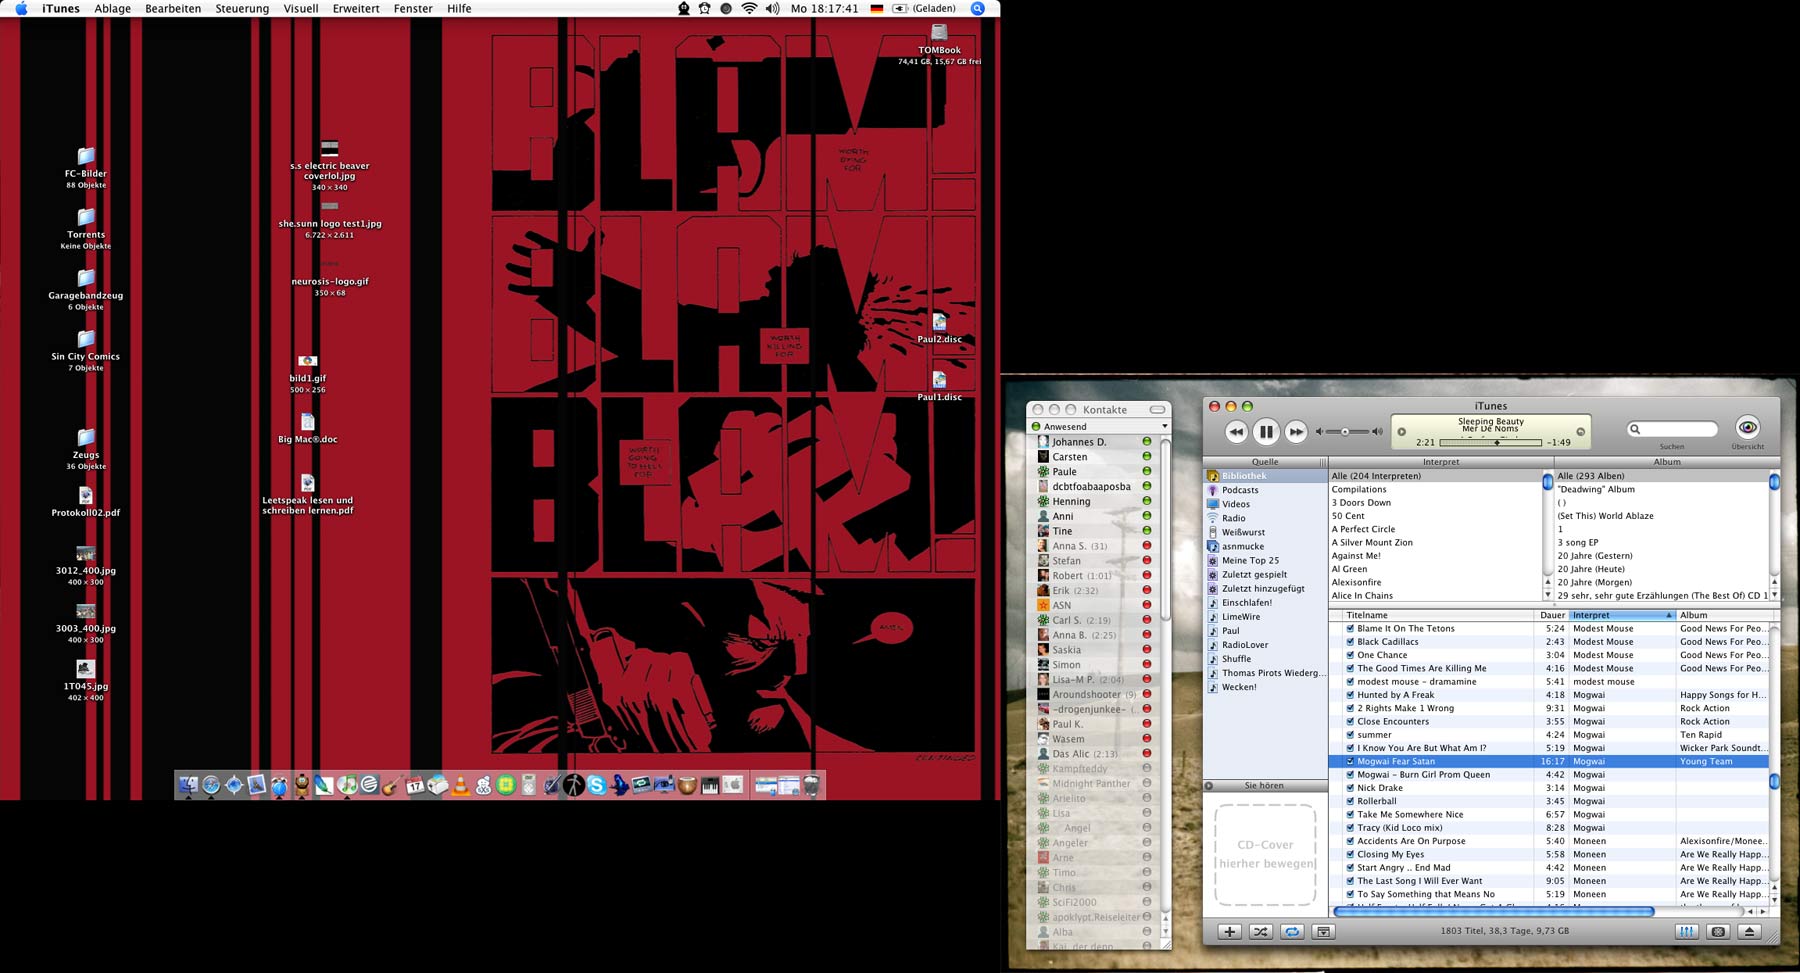This screenshot has height=973, width=1800.
Task: Sort songs by the Interpret column header
Action: tap(1621, 615)
